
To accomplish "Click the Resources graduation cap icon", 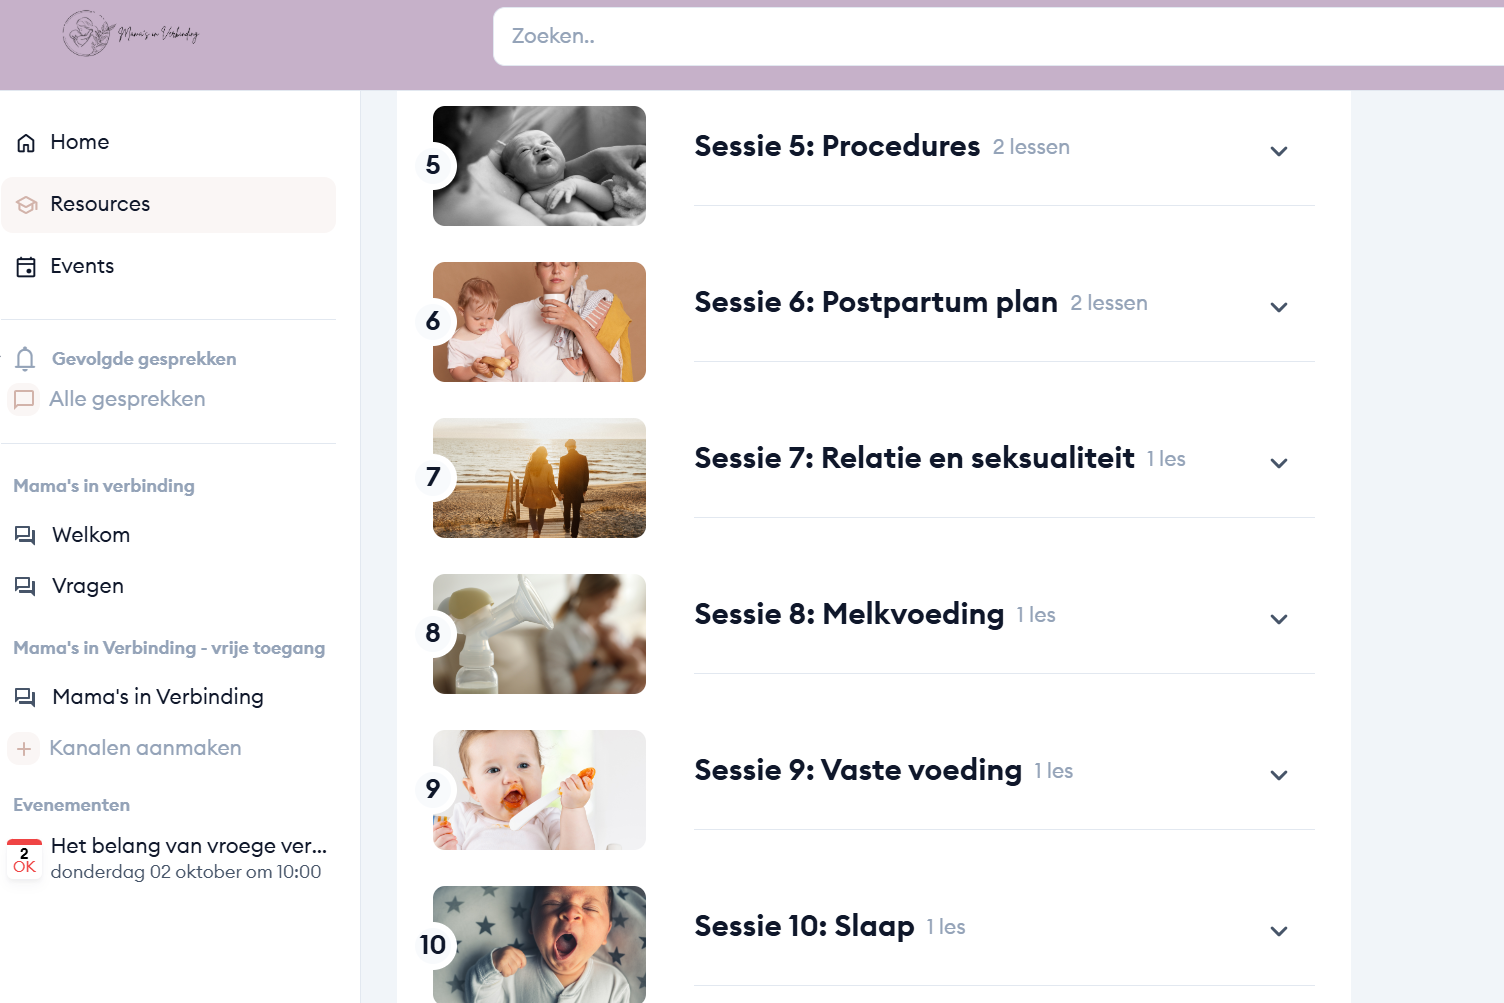I will (27, 205).
